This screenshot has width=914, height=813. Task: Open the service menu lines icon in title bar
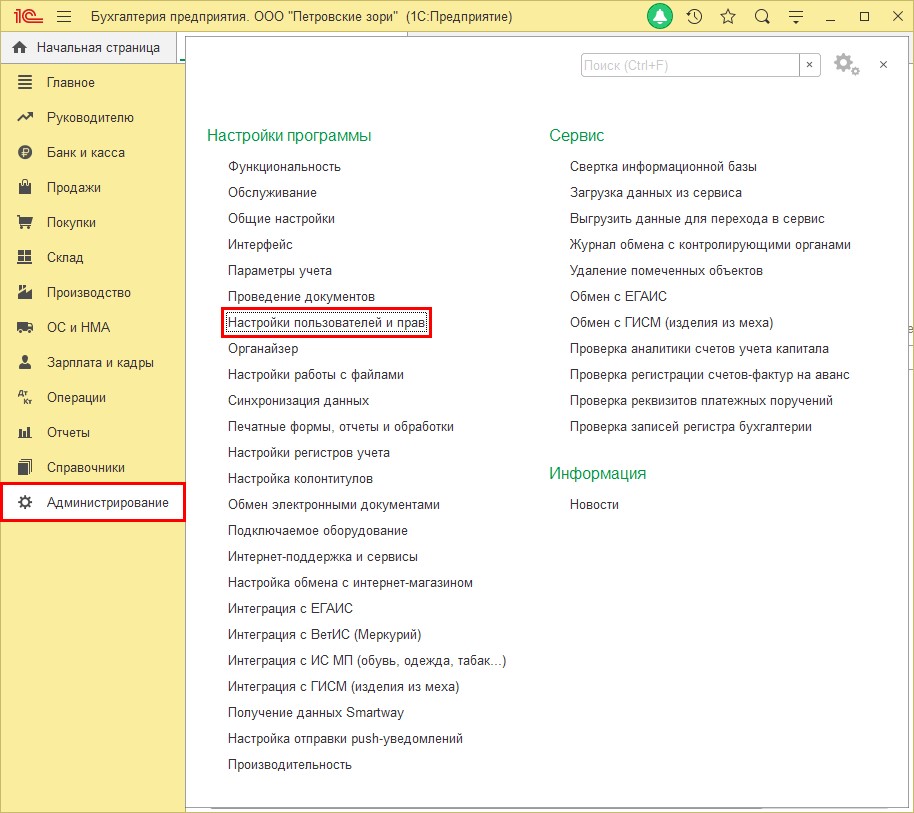pyautogui.click(x=796, y=17)
